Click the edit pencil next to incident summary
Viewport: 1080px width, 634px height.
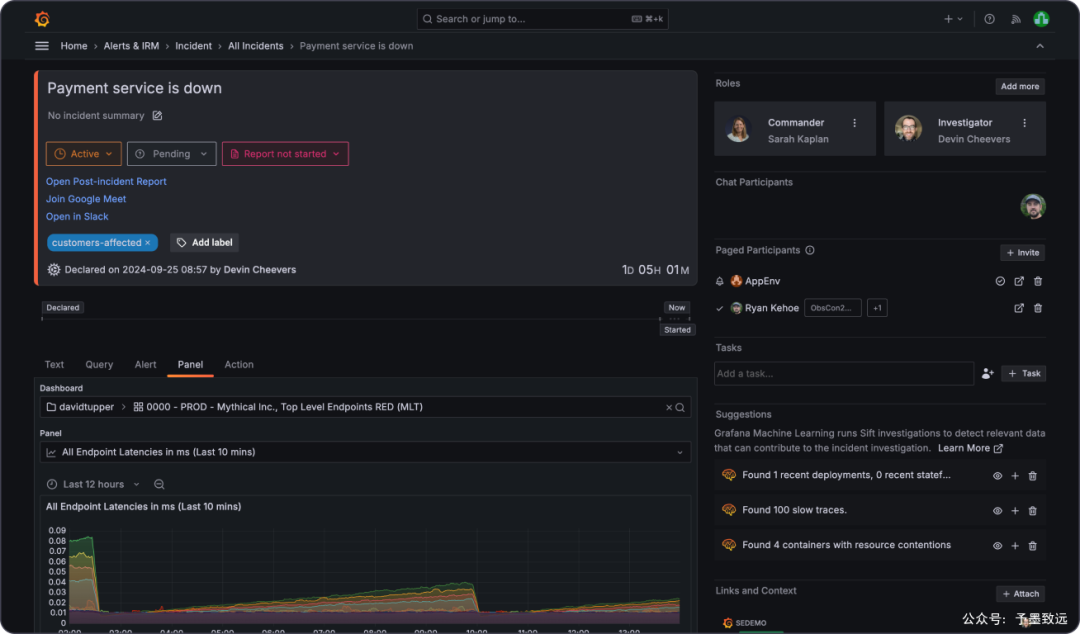(156, 115)
